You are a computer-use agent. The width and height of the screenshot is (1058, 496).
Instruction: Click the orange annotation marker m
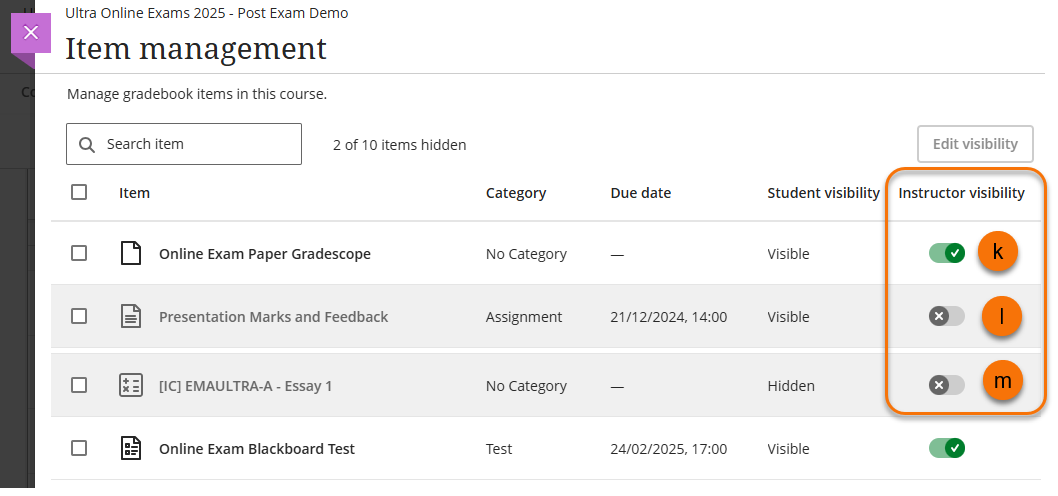click(x=1002, y=381)
